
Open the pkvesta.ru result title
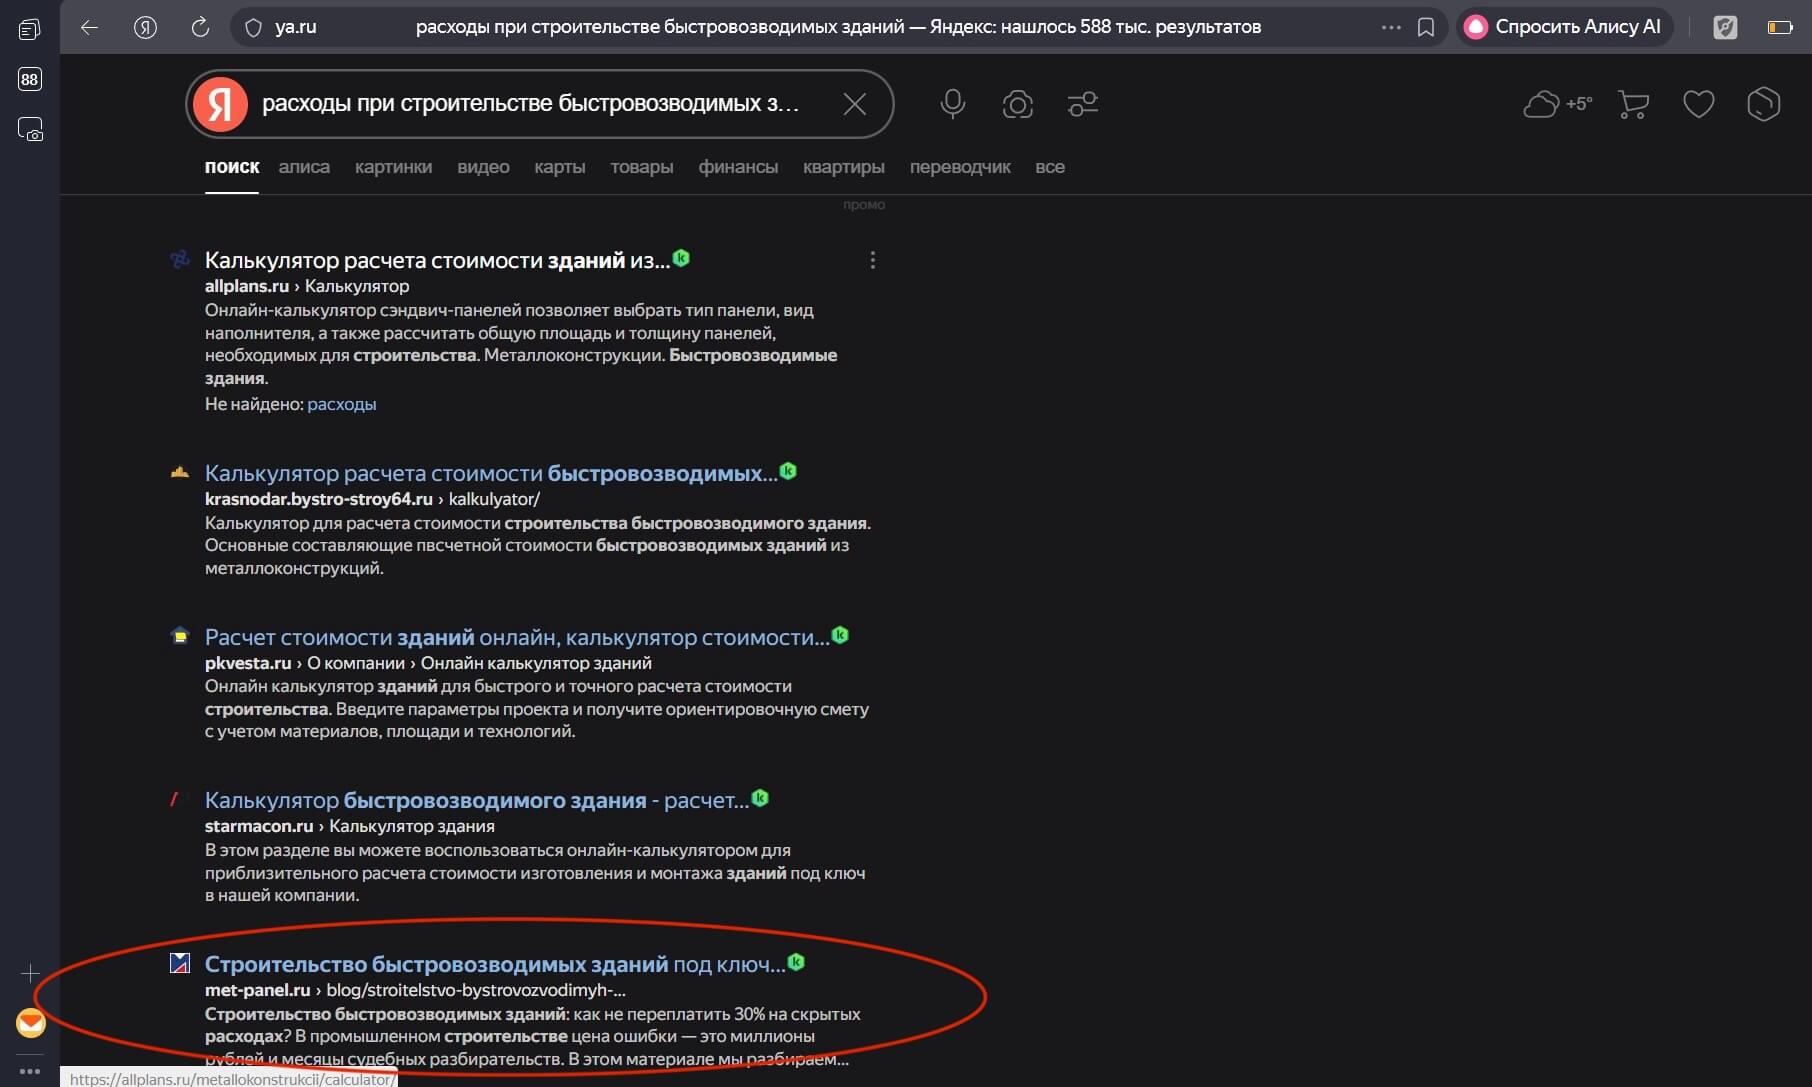coord(517,637)
